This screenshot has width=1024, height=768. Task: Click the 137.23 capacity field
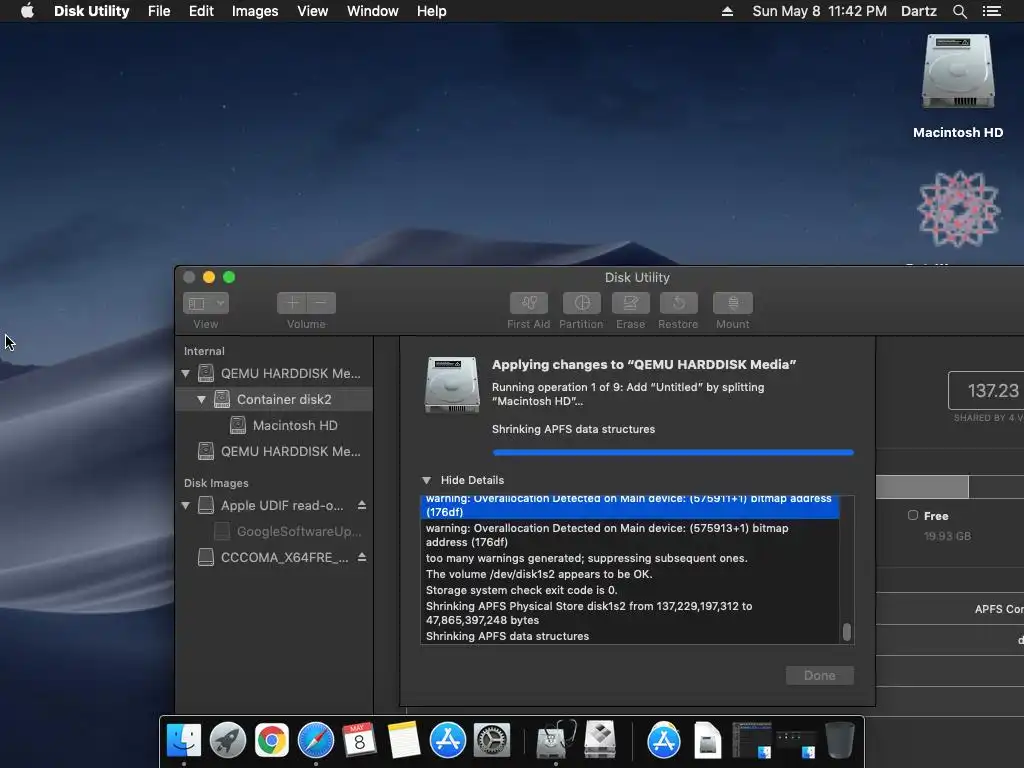click(x=985, y=391)
